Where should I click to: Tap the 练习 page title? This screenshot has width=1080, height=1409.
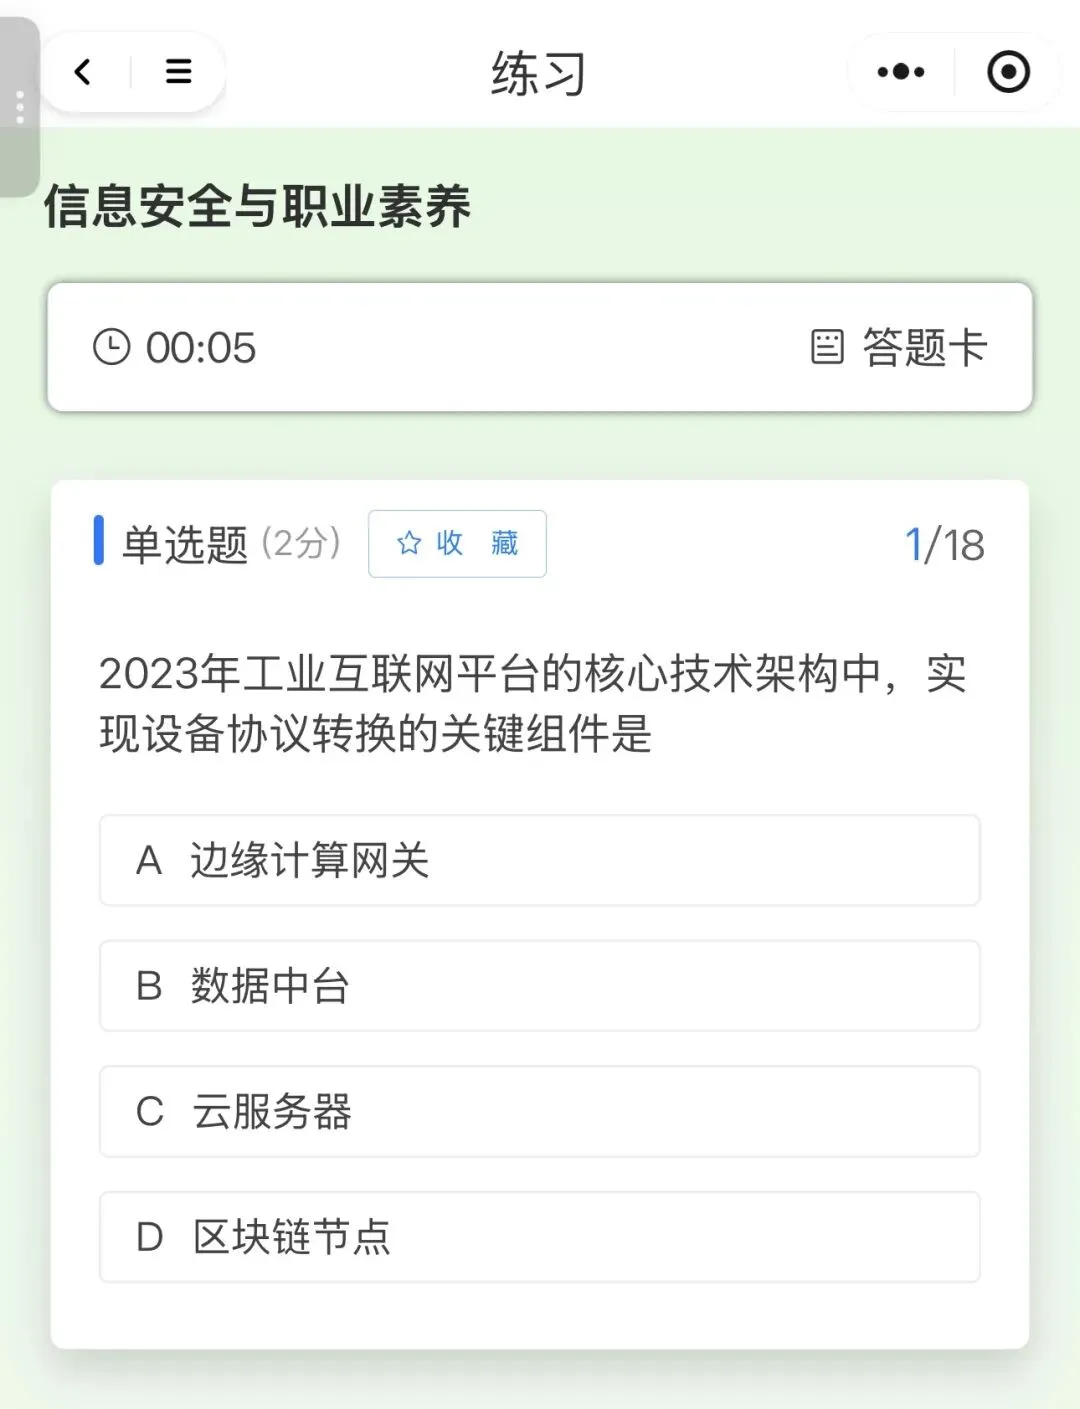[x=538, y=74]
